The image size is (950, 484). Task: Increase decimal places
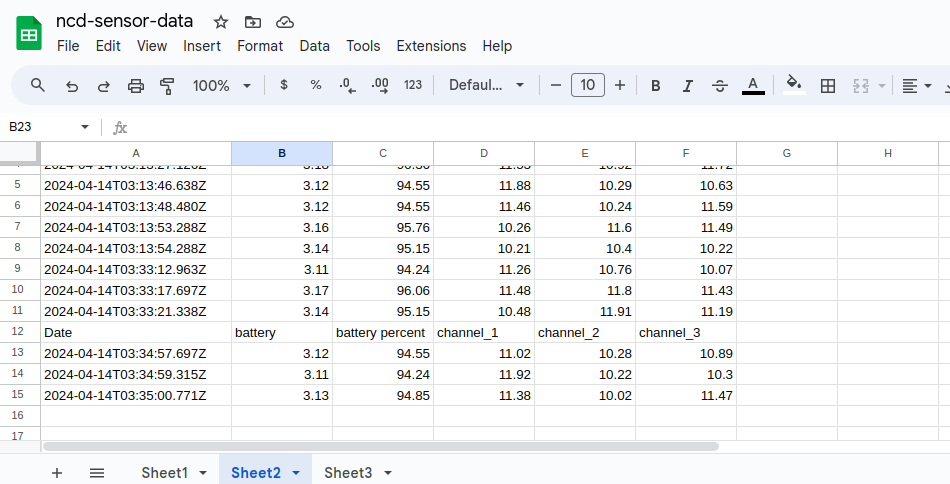(x=380, y=85)
